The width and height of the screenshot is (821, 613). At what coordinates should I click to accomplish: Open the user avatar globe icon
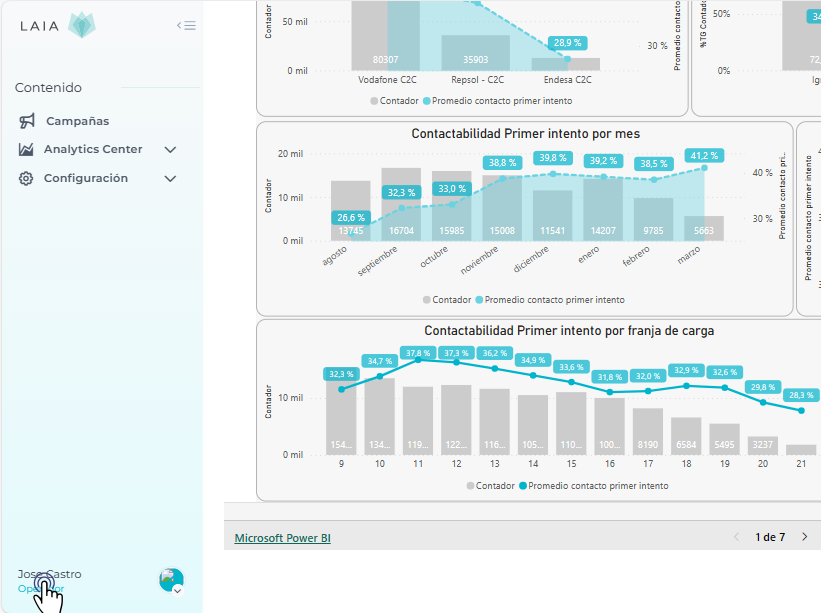[170, 579]
